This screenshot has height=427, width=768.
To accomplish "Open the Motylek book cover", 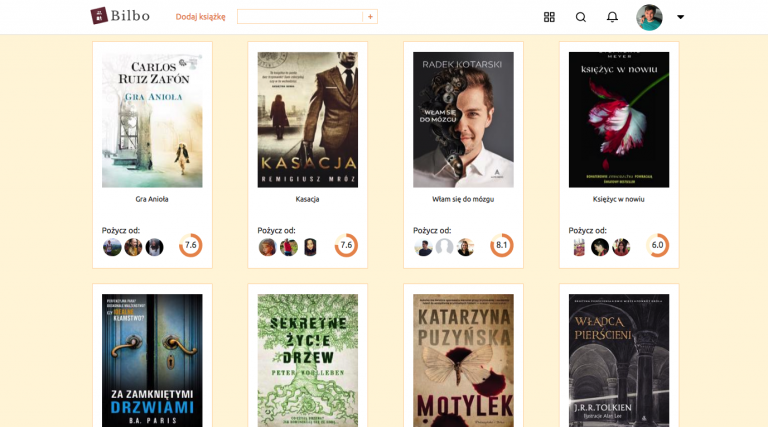I will click(463, 360).
